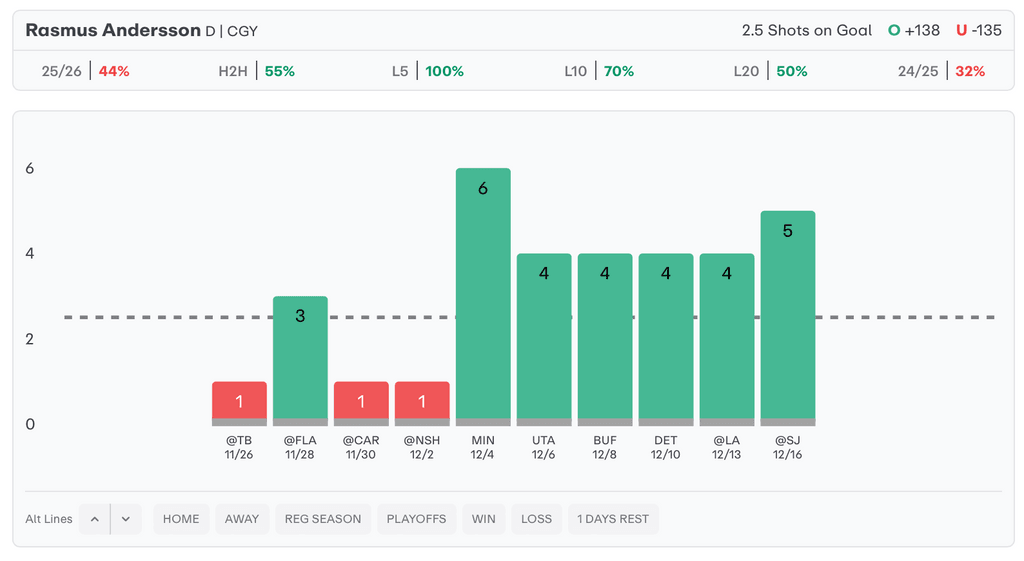This screenshot has width=1024, height=561.
Task: Click the Alt Lines up arrow
Action: [x=94, y=519]
